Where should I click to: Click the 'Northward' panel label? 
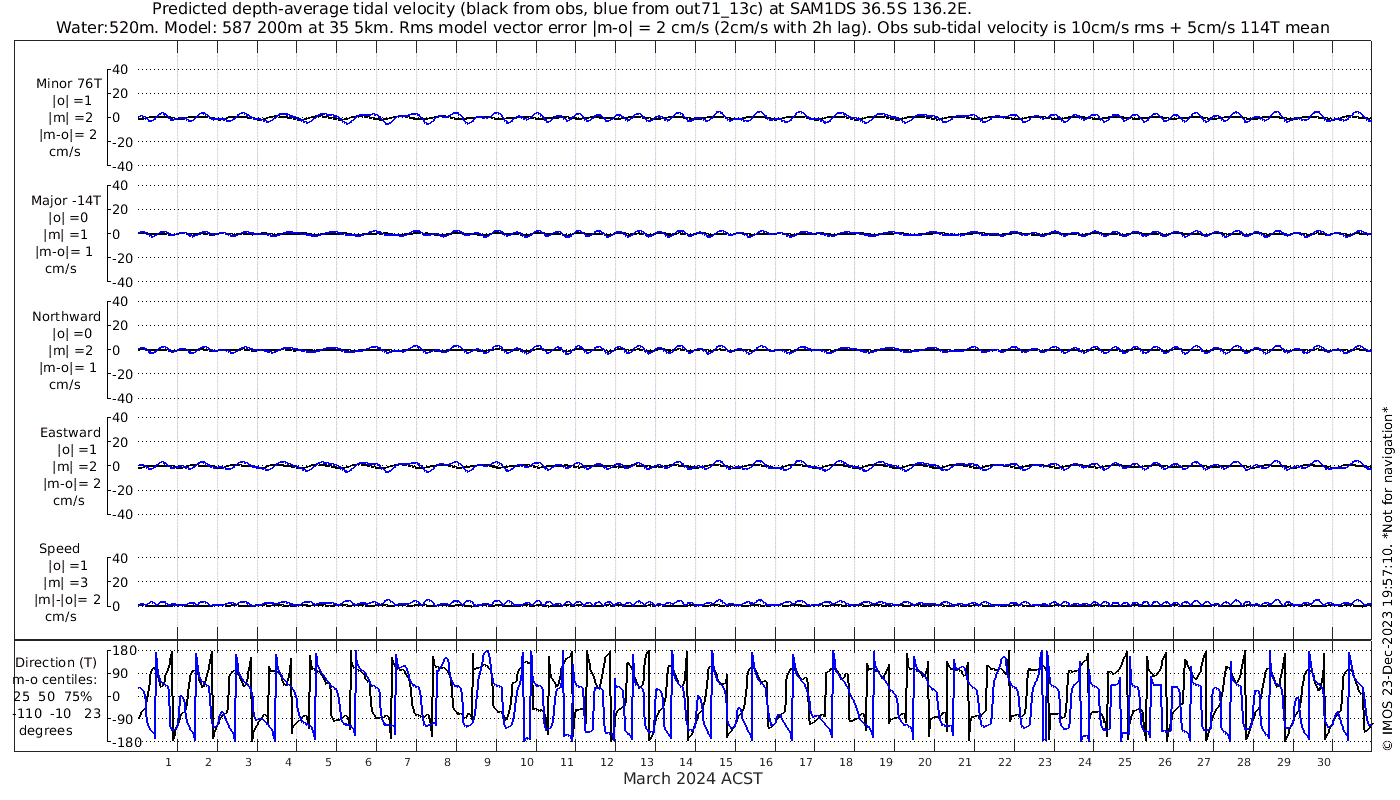point(67,317)
